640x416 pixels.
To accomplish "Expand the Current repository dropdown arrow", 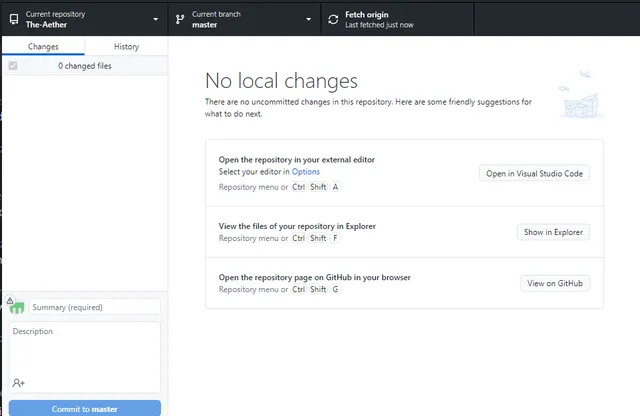I will pyautogui.click(x=156, y=19).
